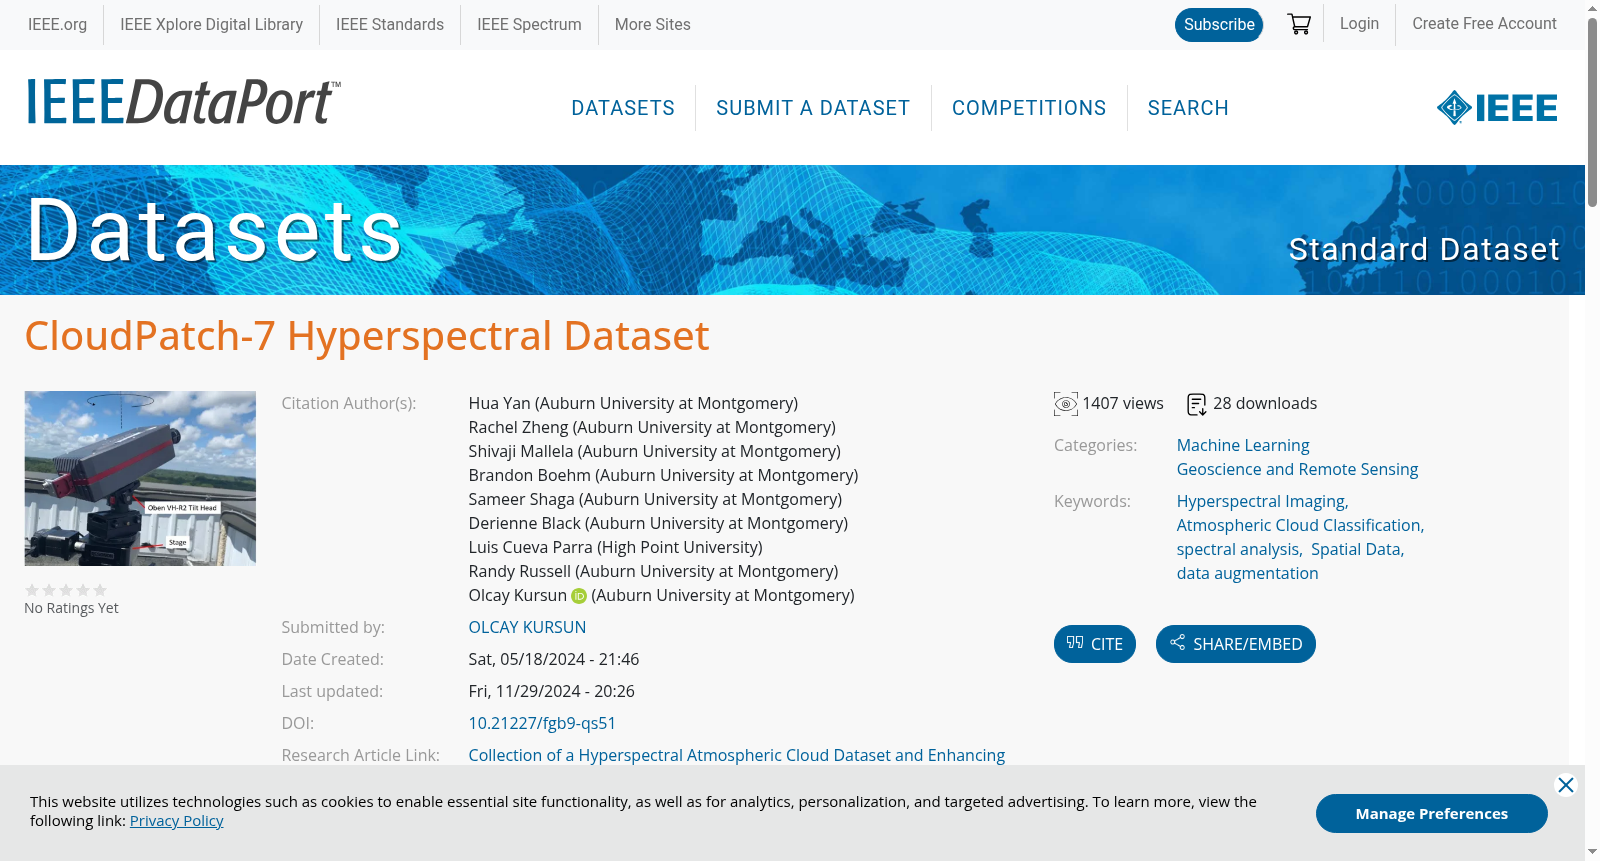
Task: Click the spectral analysis keyword
Action: pyautogui.click(x=1239, y=549)
